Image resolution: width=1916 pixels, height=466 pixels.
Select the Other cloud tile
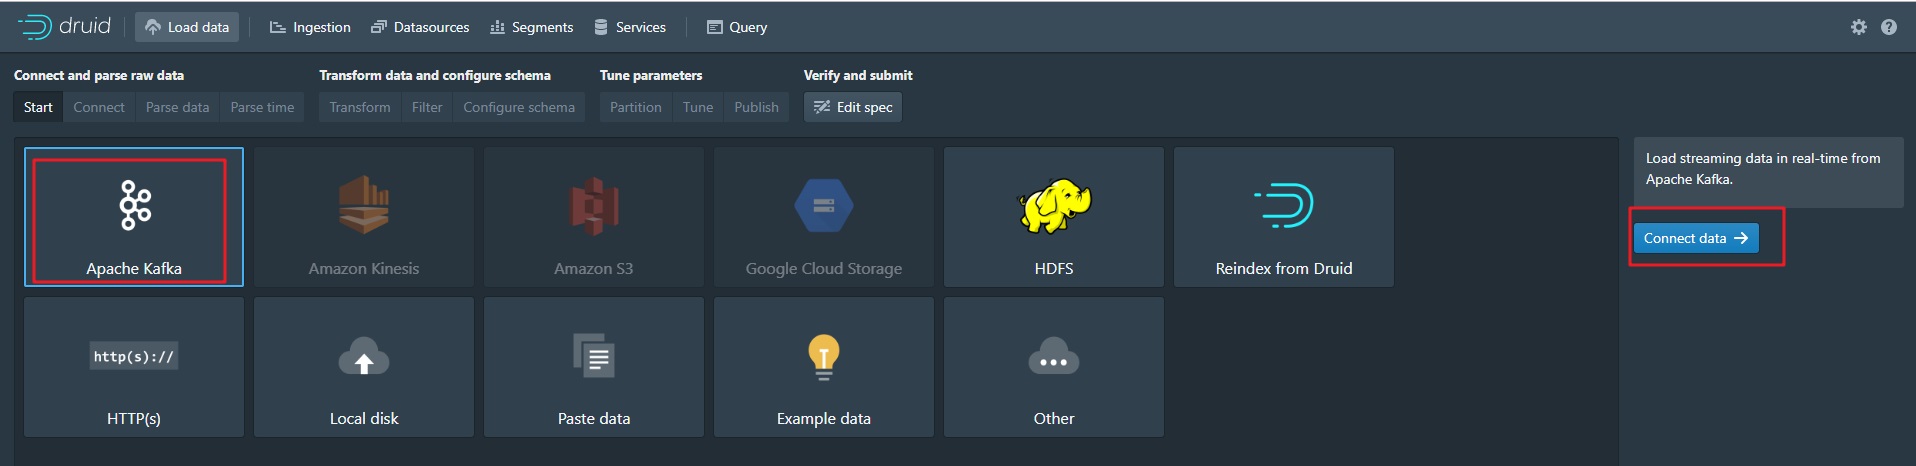pyautogui.click(x=1053, y=367)
